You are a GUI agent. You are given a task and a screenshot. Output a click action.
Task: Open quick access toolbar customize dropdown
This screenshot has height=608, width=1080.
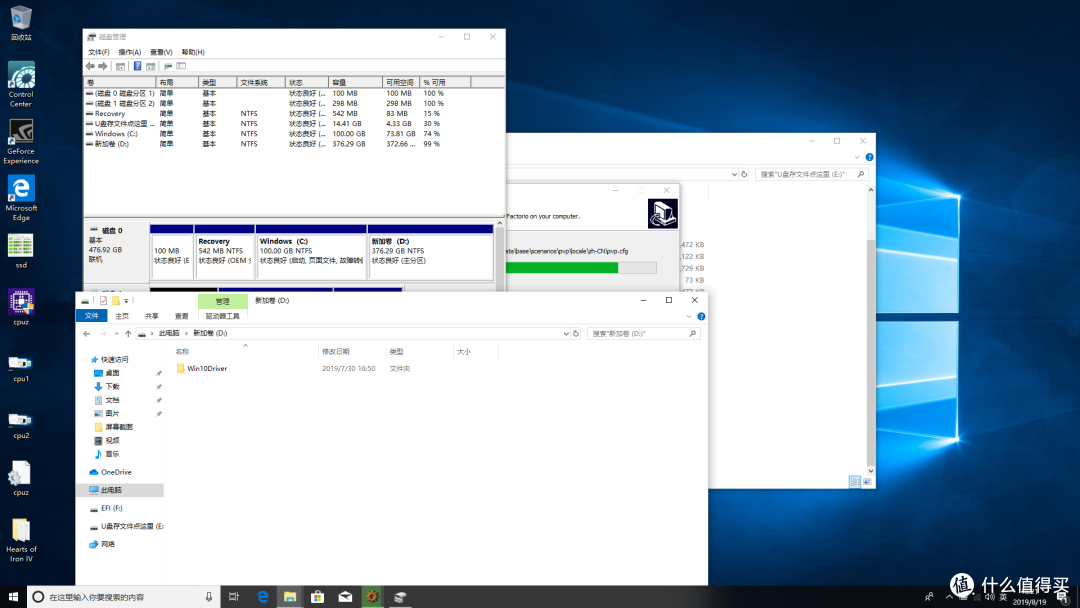point(126,301)
